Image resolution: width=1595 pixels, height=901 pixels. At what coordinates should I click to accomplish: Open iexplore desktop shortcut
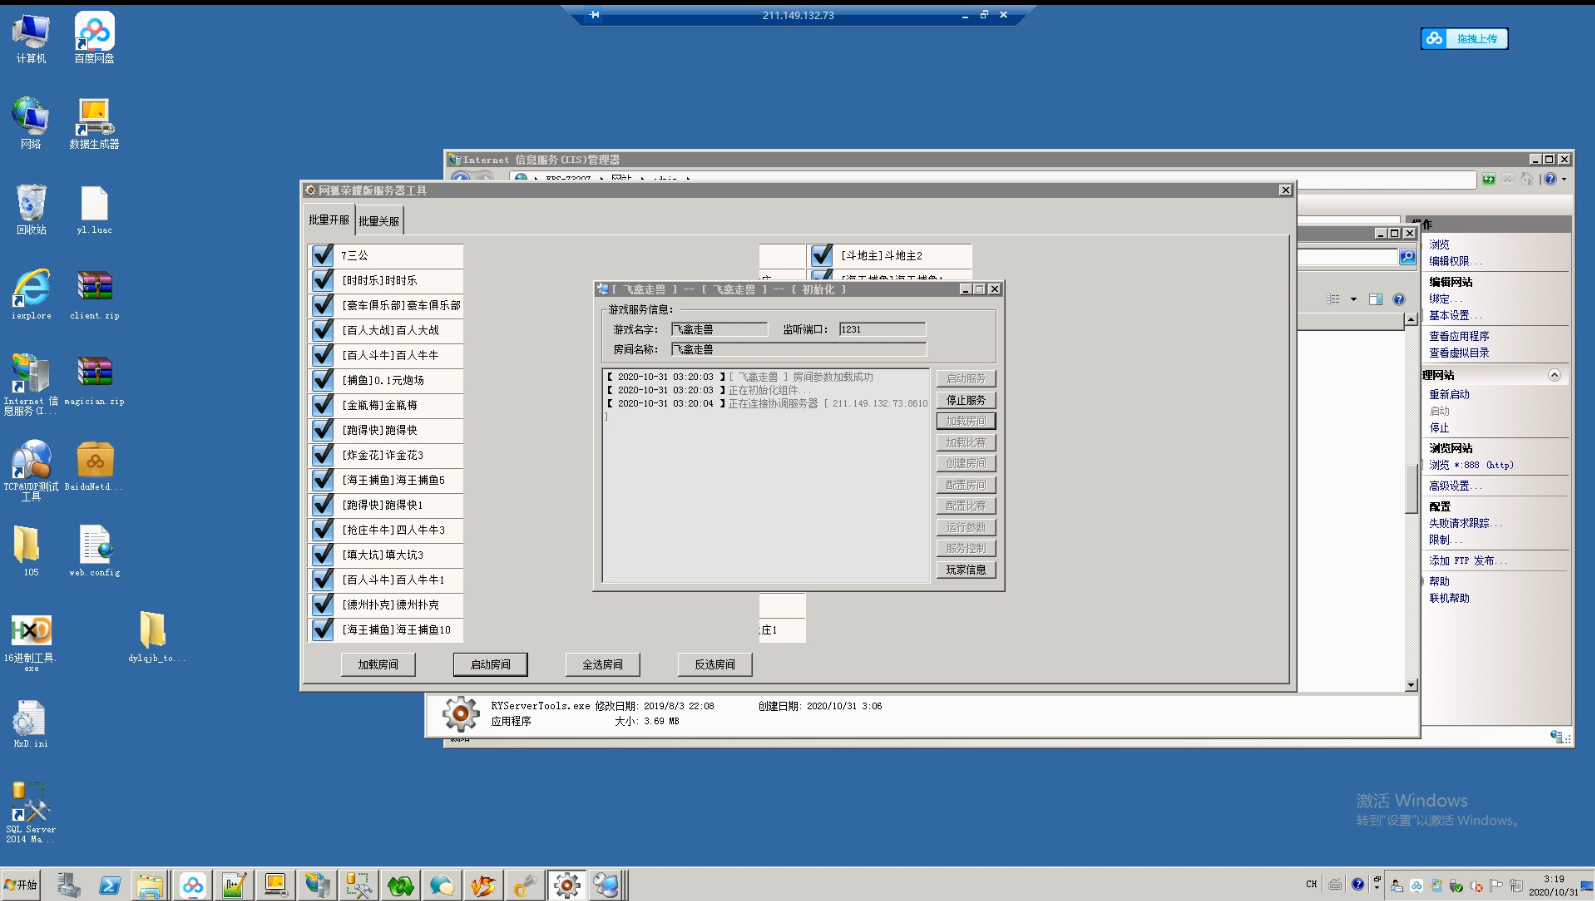click(31, 292)
